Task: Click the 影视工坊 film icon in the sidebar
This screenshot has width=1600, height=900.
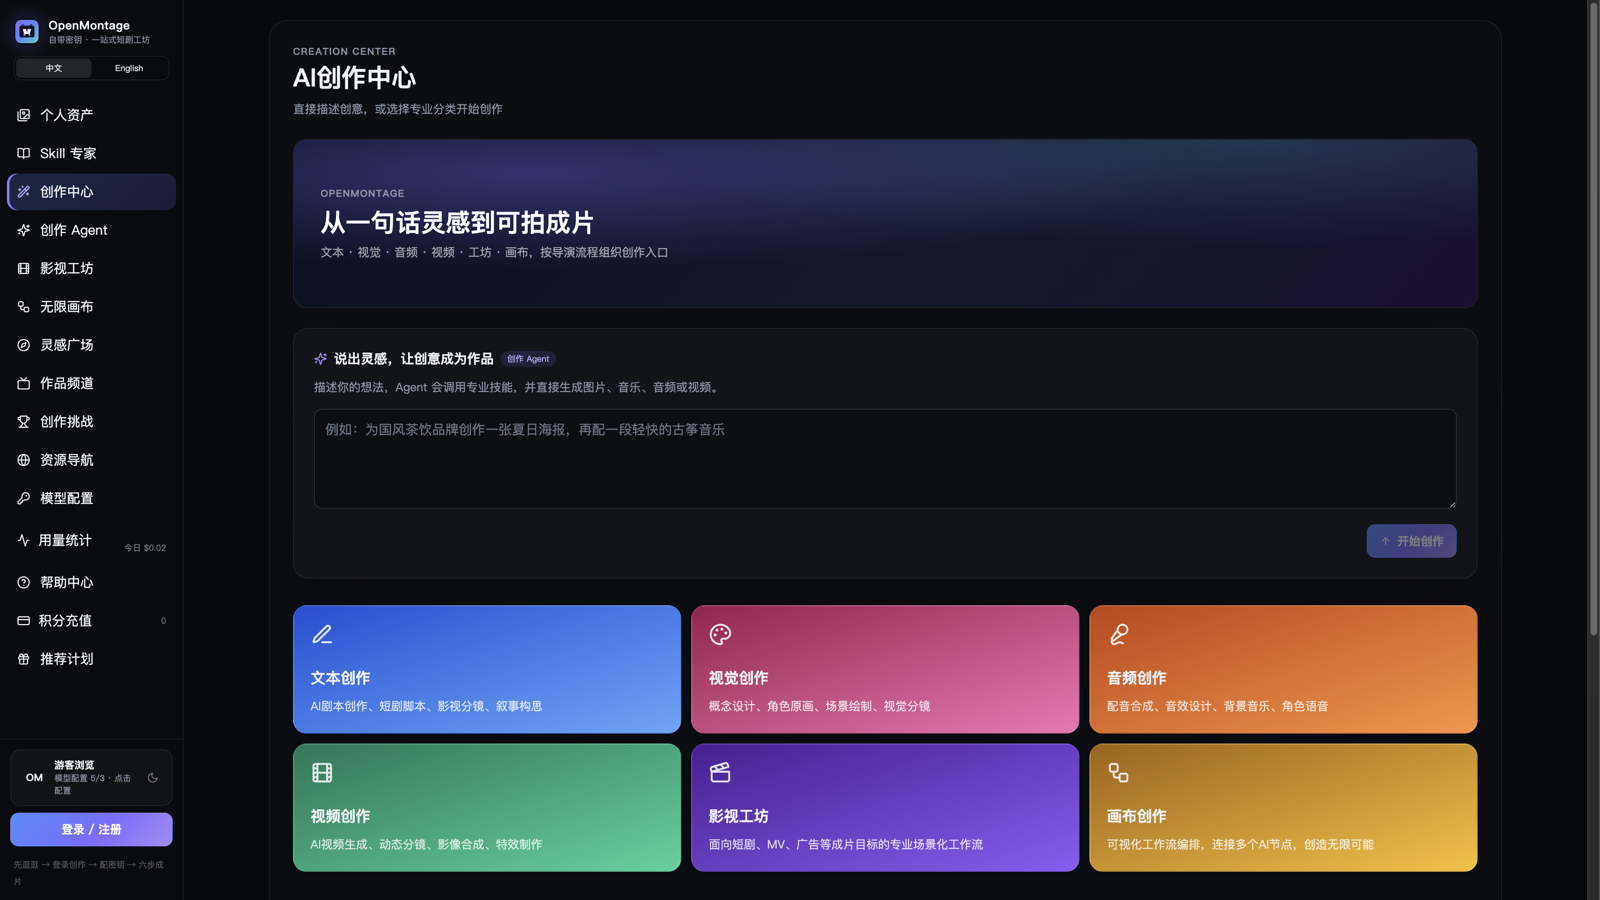Action: [23, 268]
